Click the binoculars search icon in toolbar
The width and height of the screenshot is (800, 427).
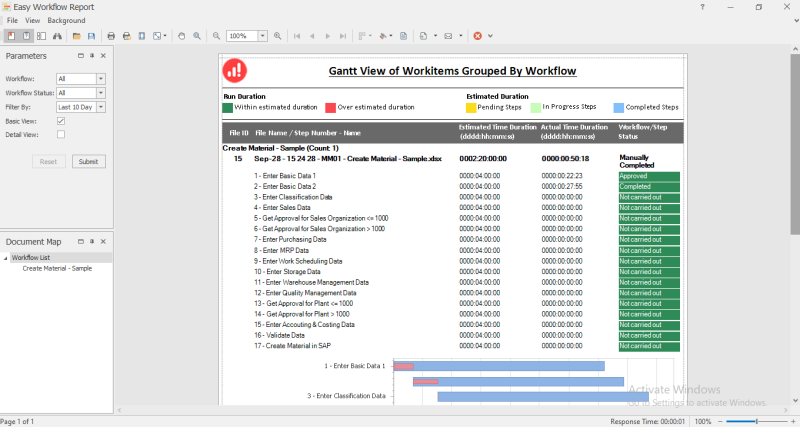tap(57, 36)
